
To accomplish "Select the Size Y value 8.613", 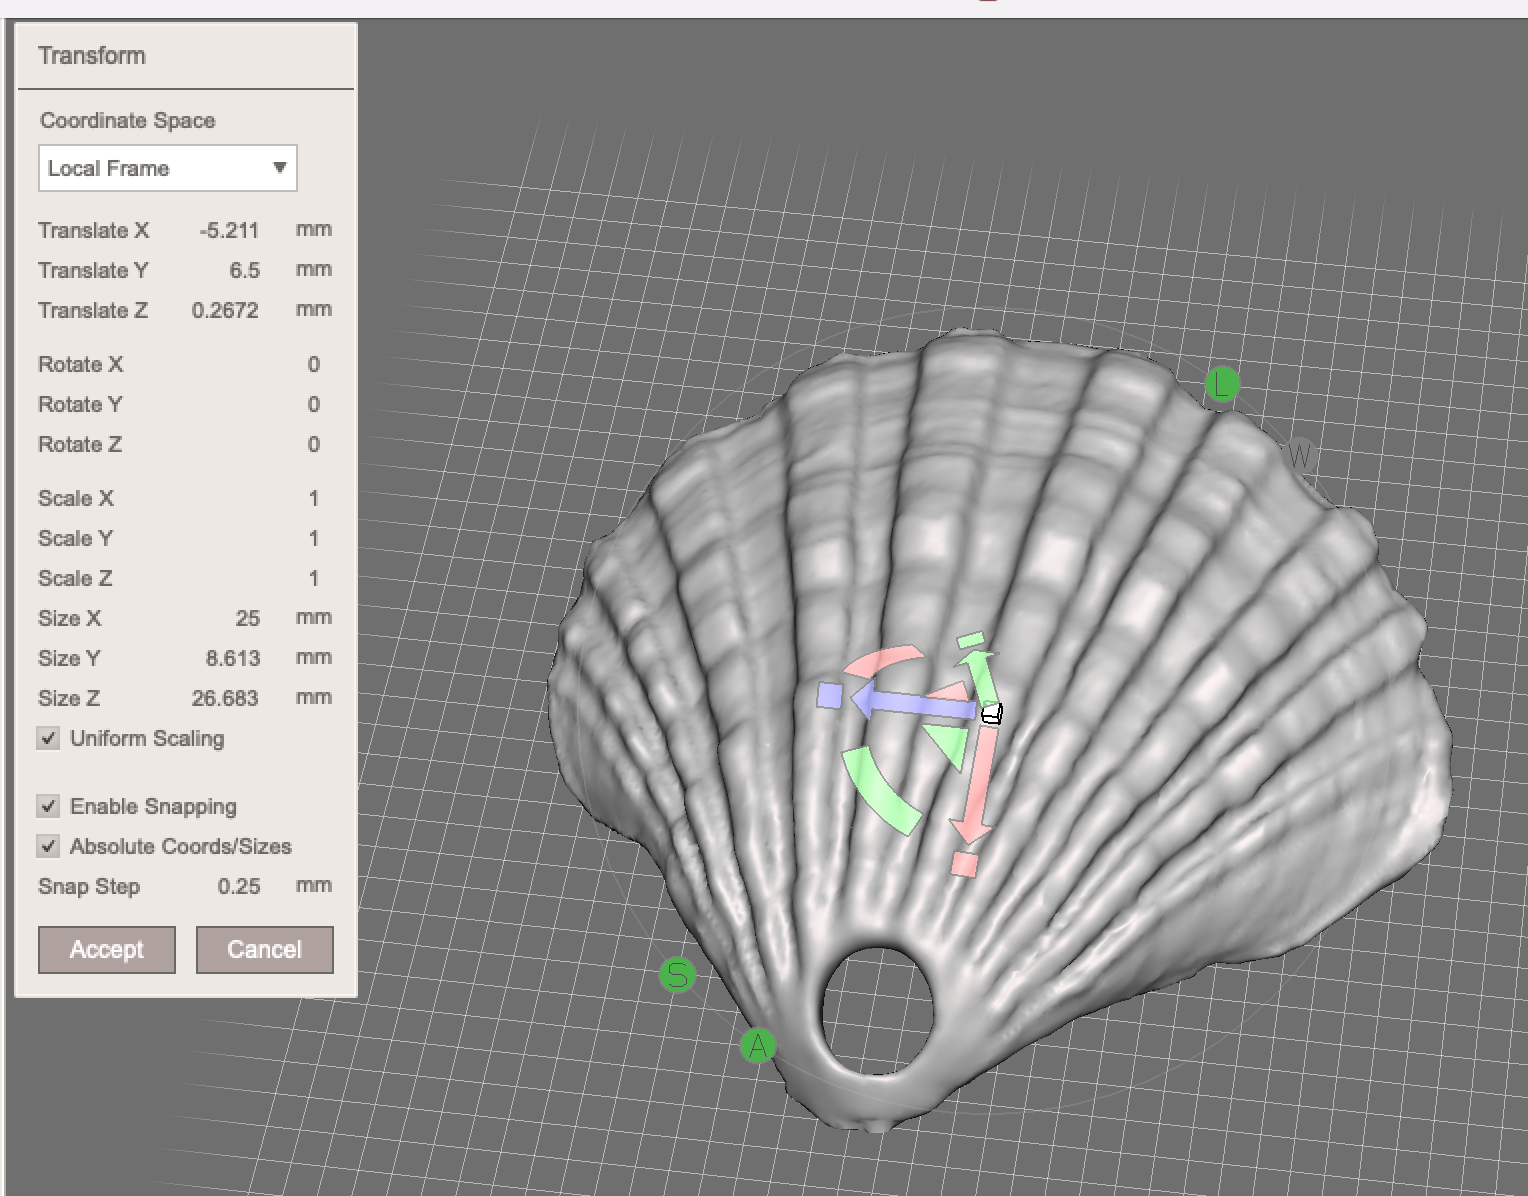I will click(233, 658).
